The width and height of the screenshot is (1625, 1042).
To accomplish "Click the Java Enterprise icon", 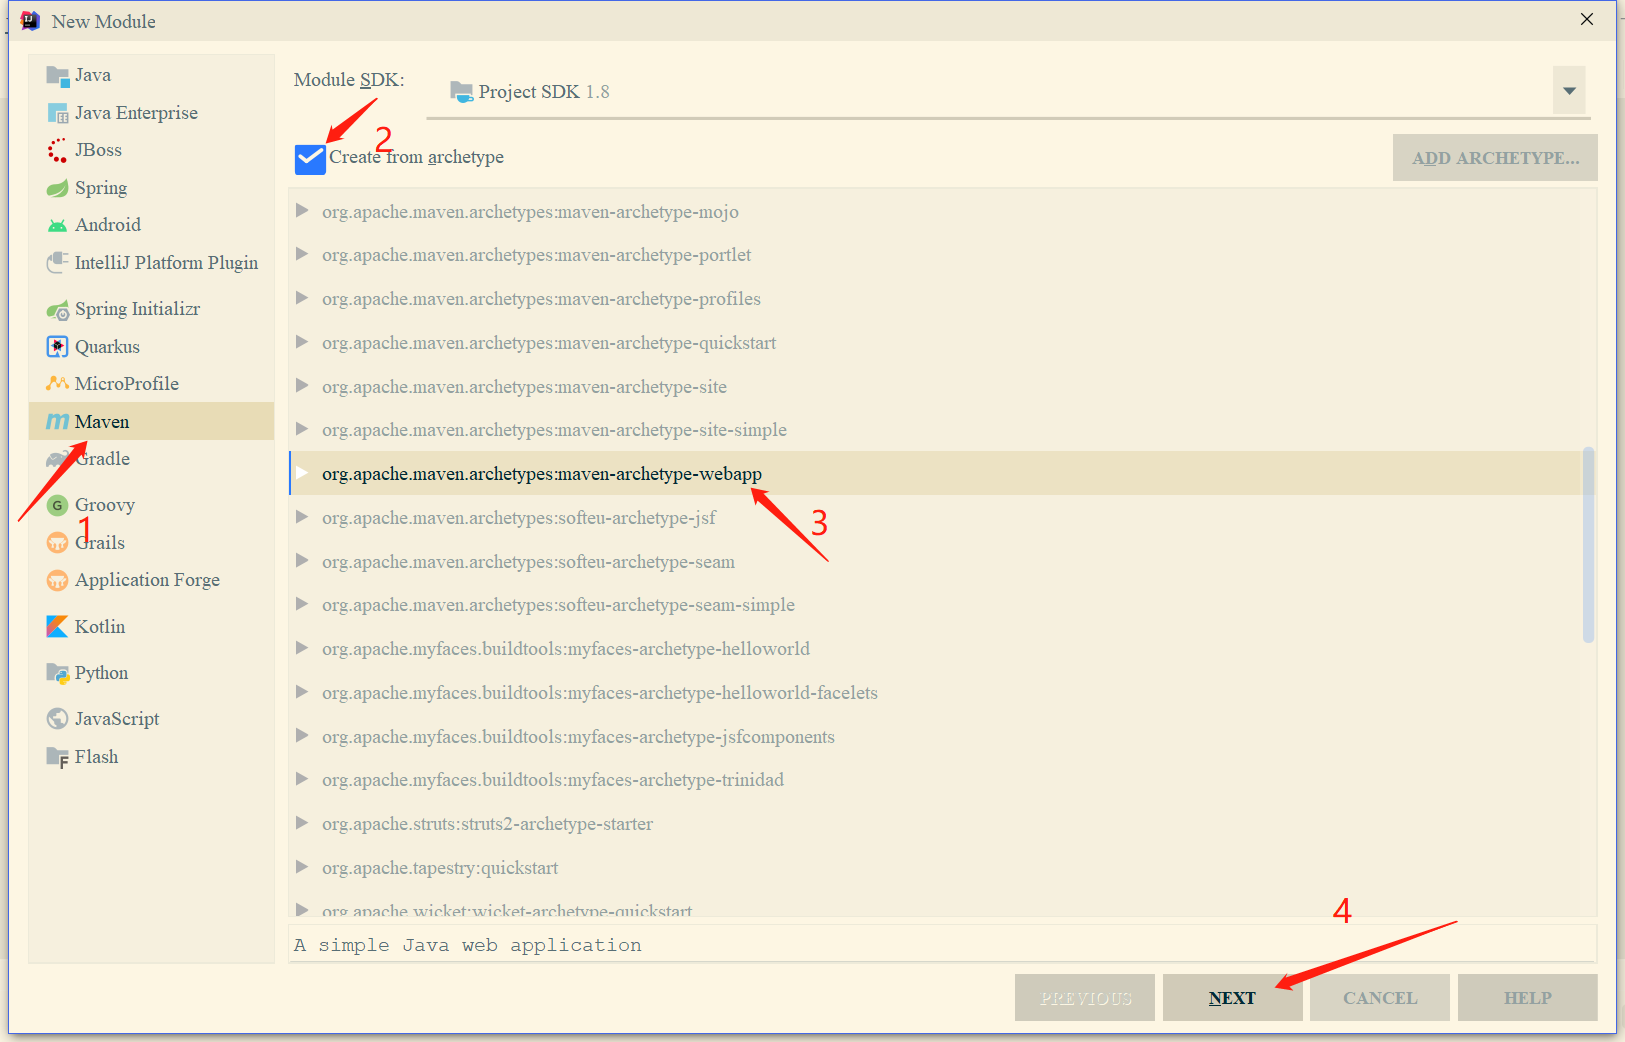I will [57, 114].
